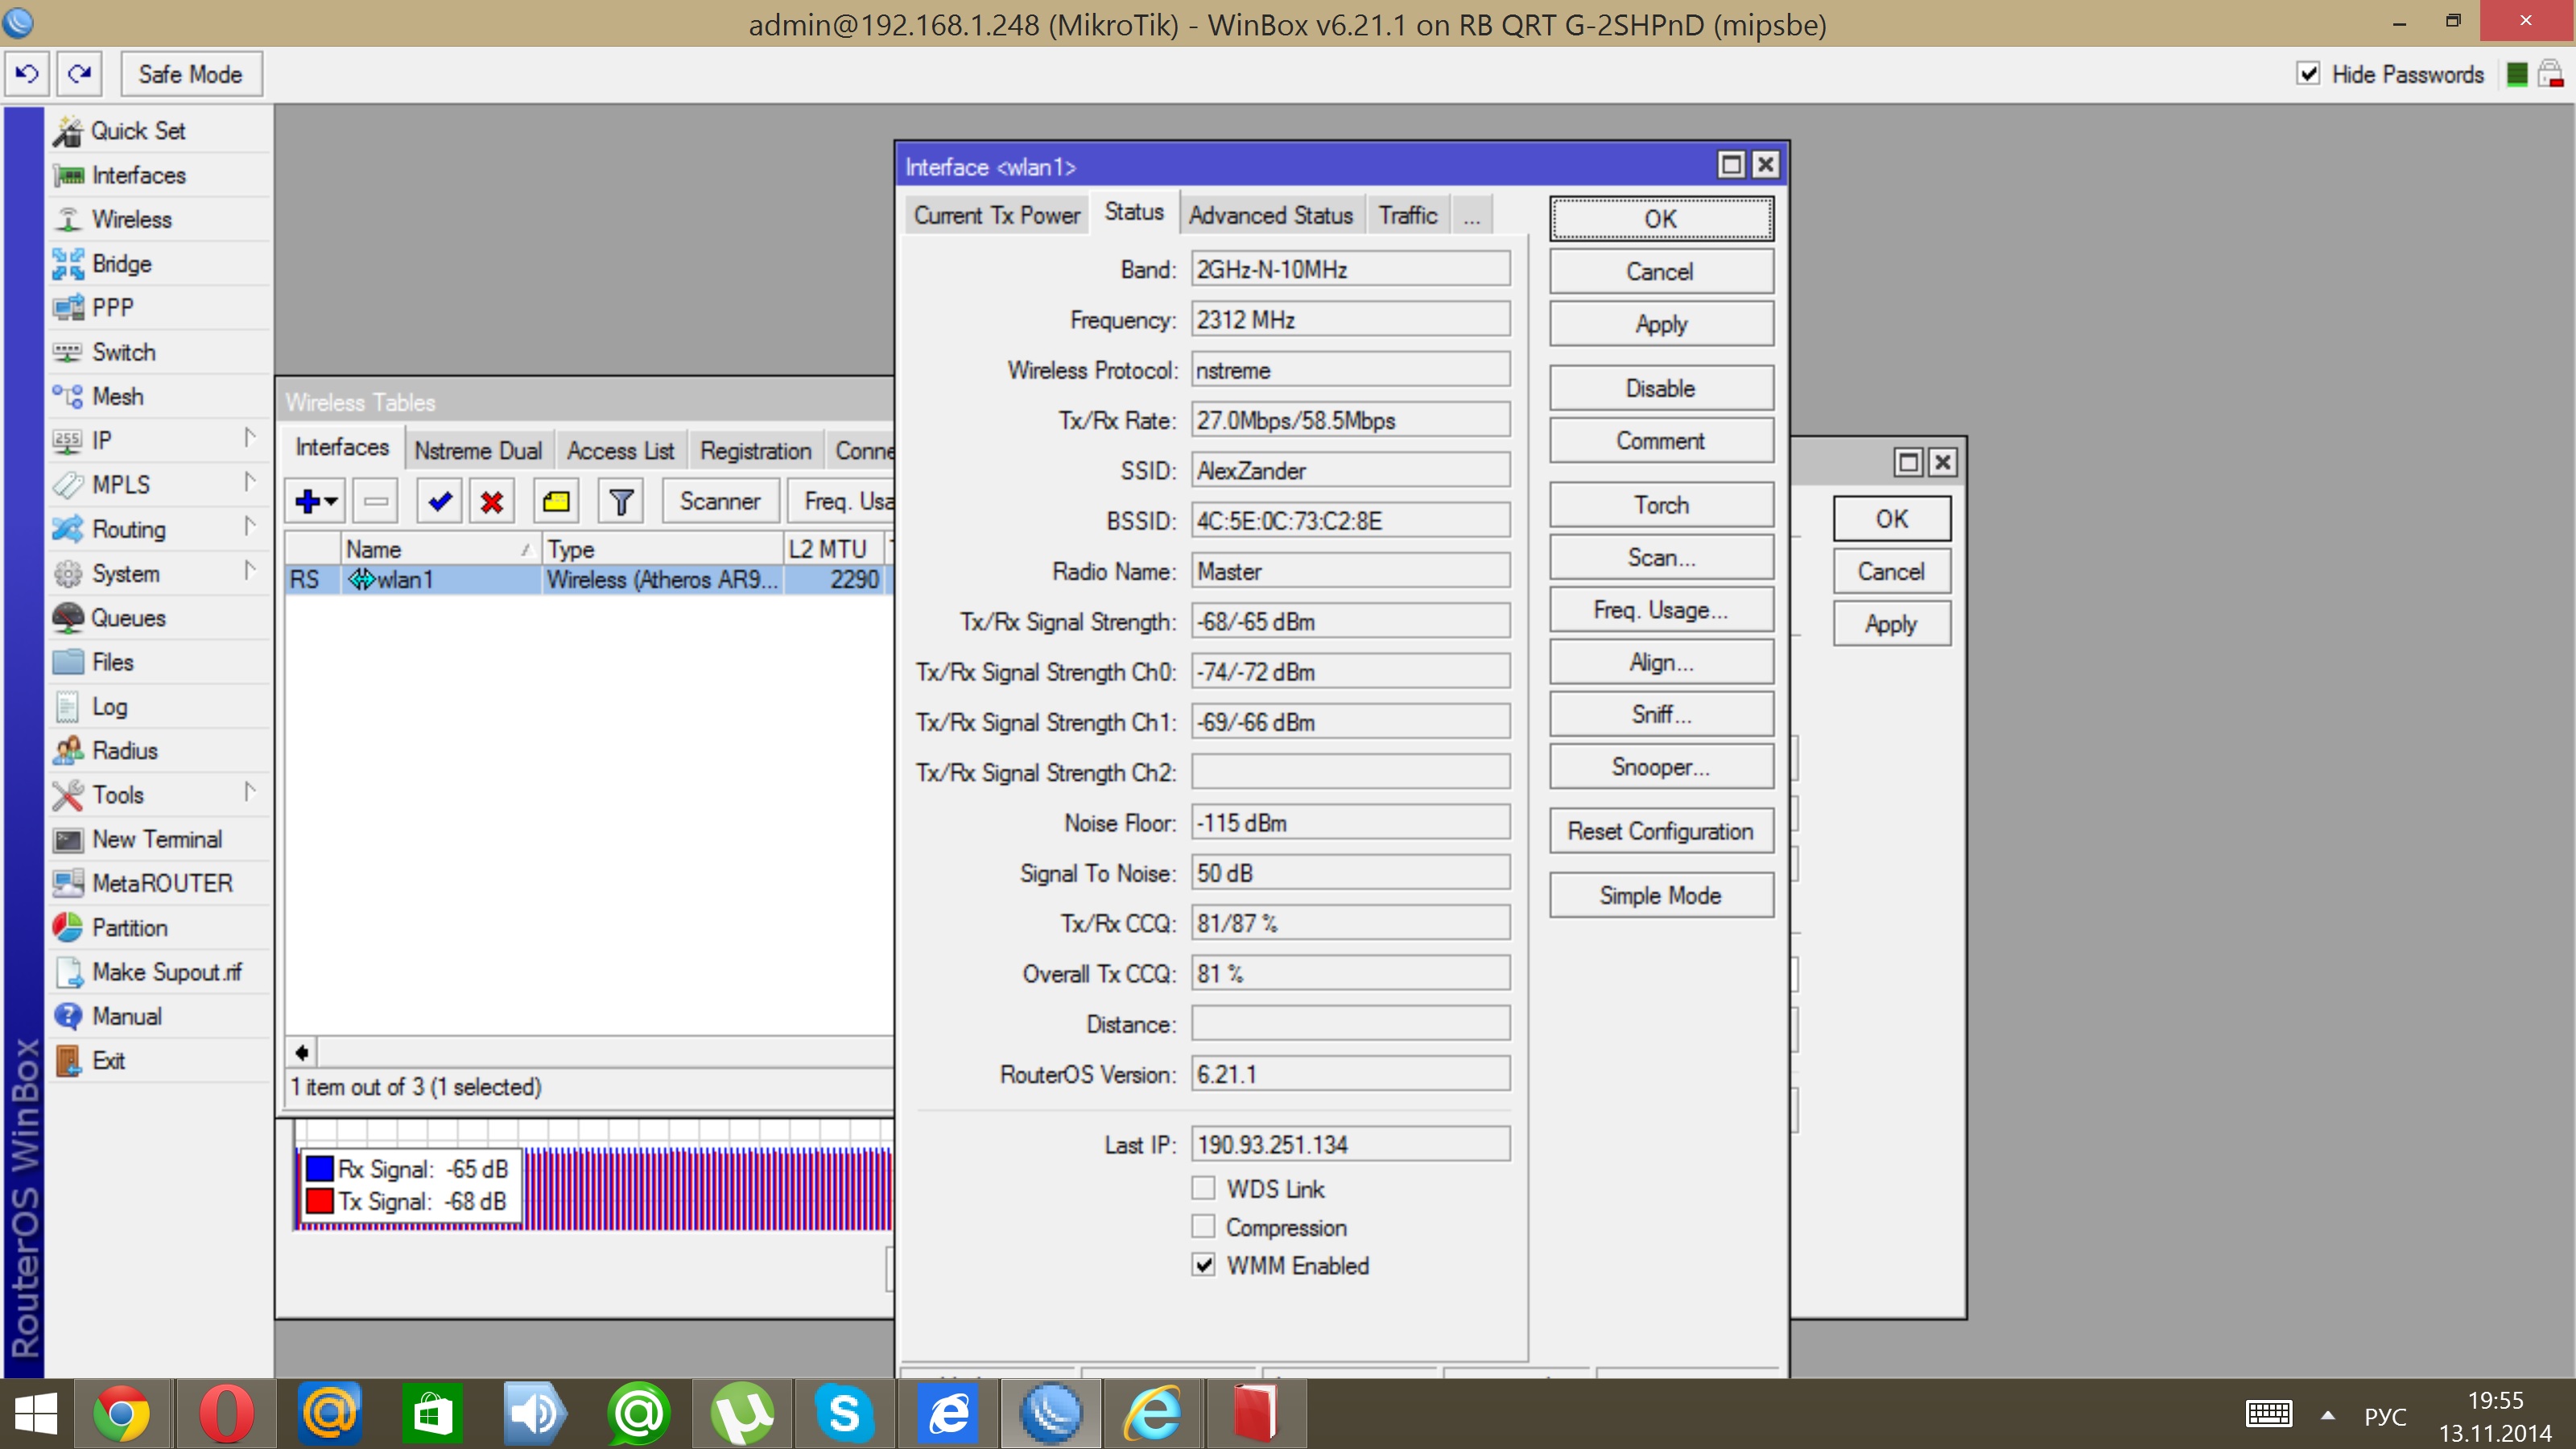Open the Bridge menu item
This screenshot has height=1449, width=2576.
coord(121,264)
